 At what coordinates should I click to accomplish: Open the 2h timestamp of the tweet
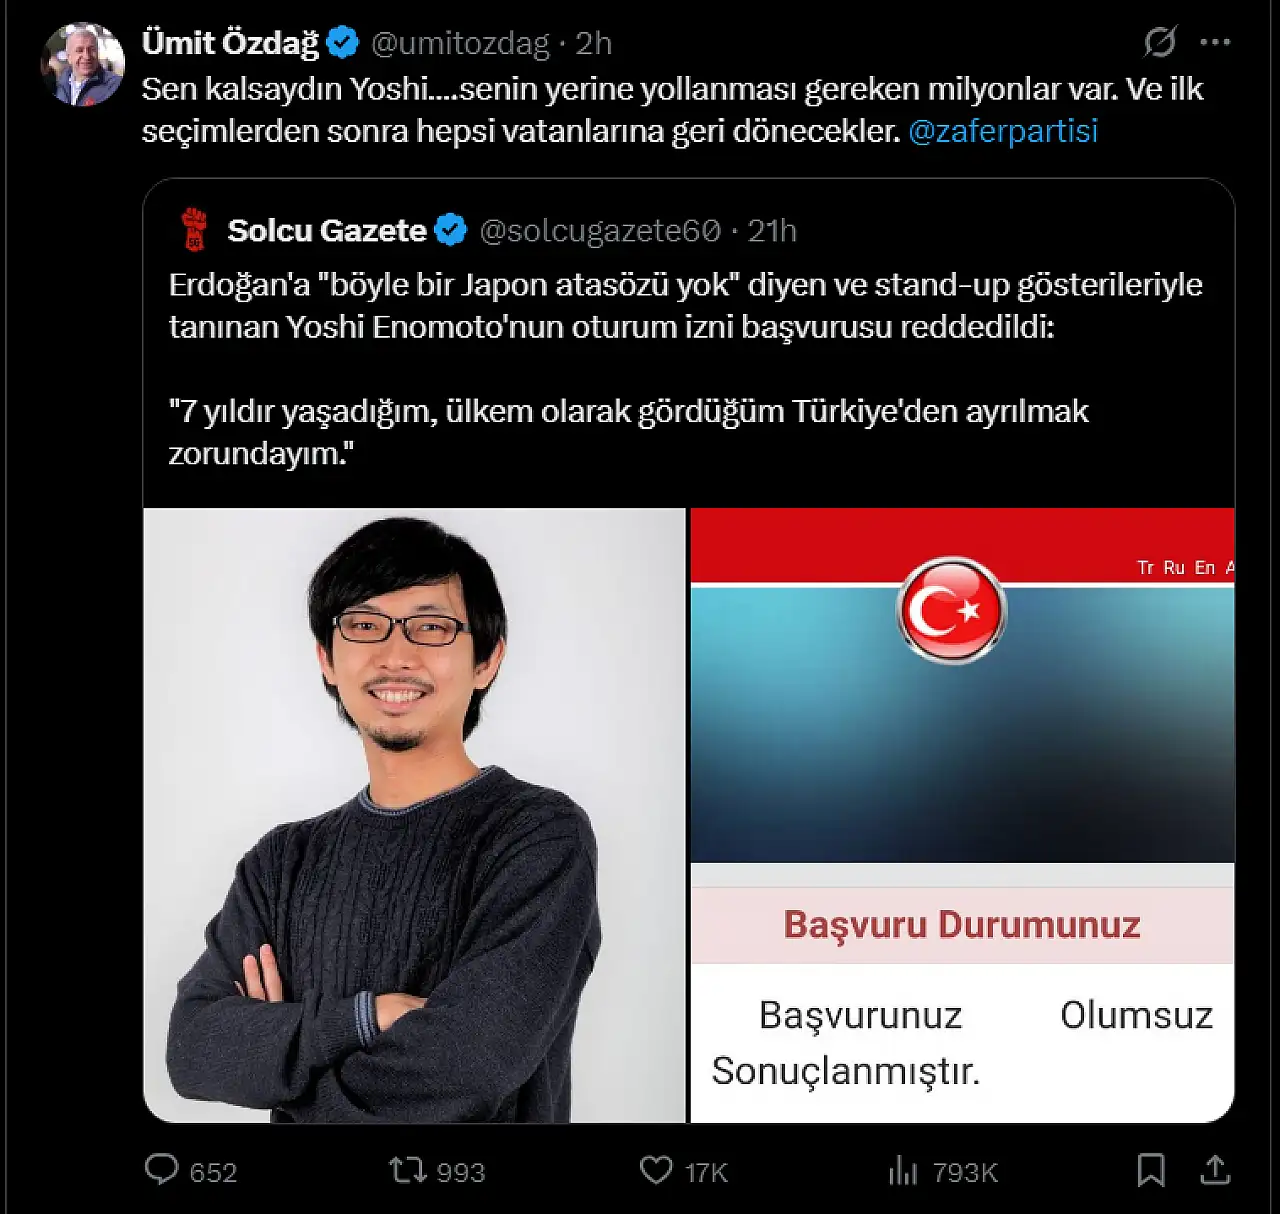click(x=593, y=43)
